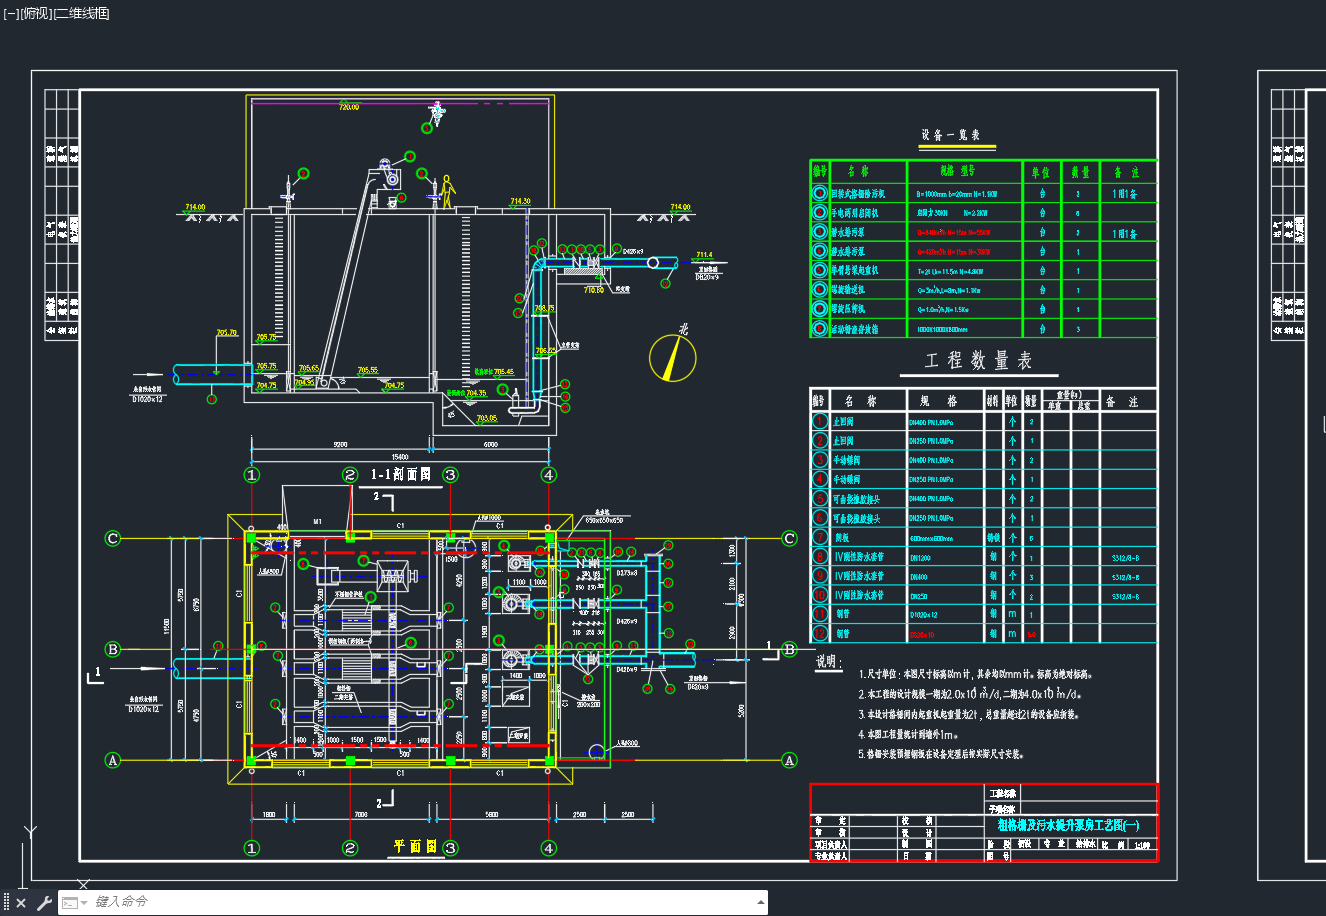Click the 711.4 elevation label

(x=704, y=255)
